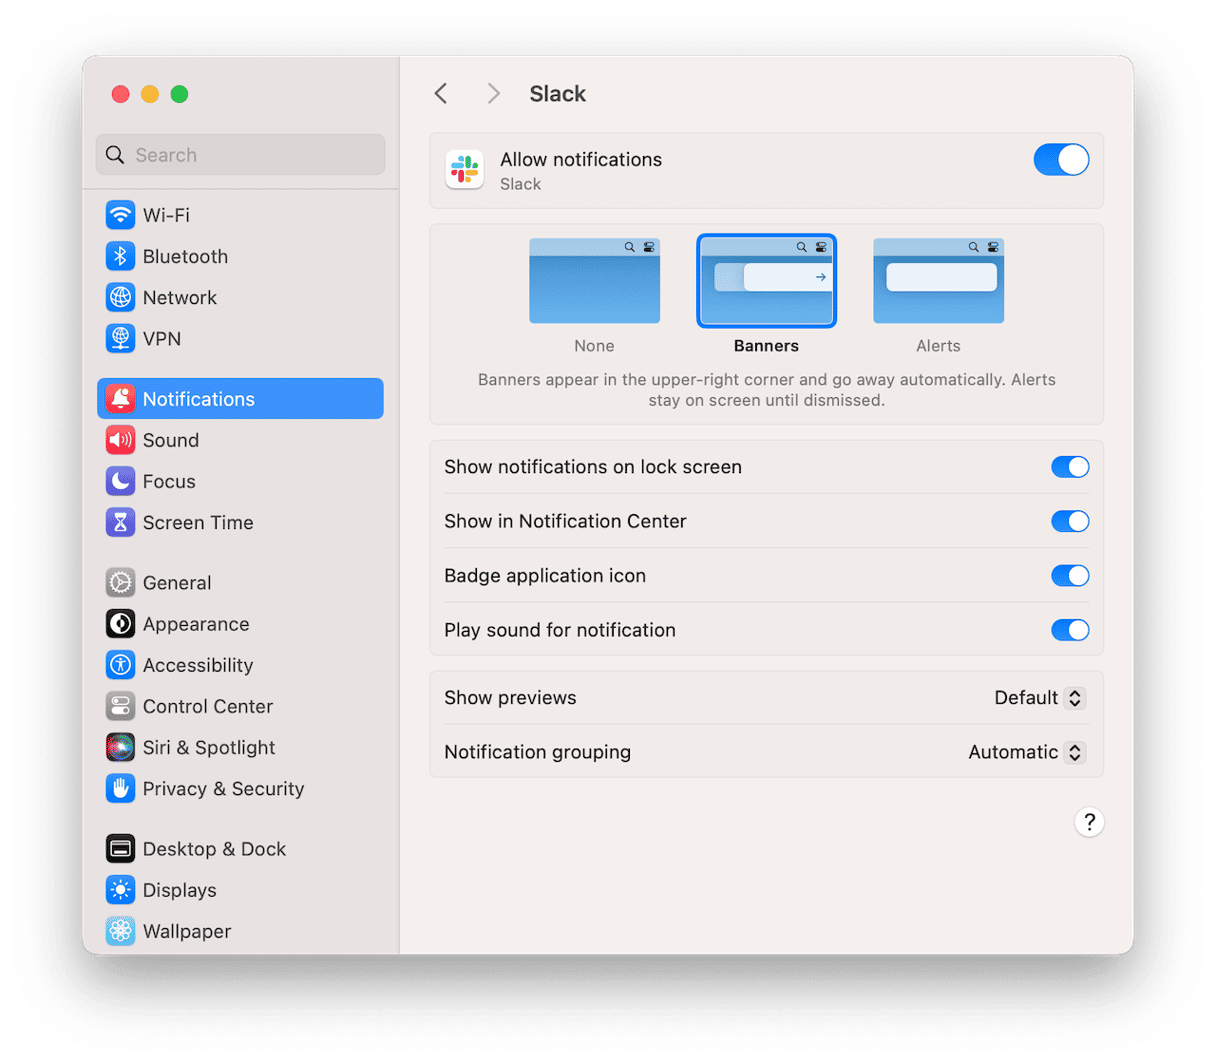Click the Wi-Fi icon in sidebar
Viewport: 1216px width, 1063px height.
120,215
